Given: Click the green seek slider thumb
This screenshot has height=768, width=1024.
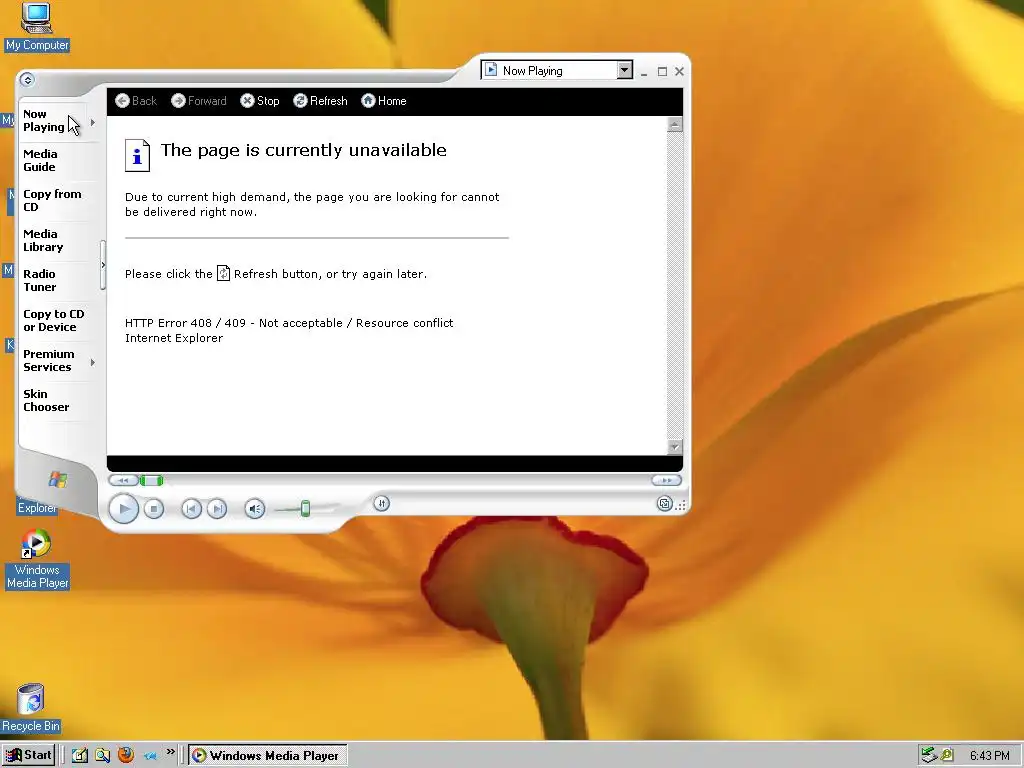Looking at the screenshot, I should (152, 481).
